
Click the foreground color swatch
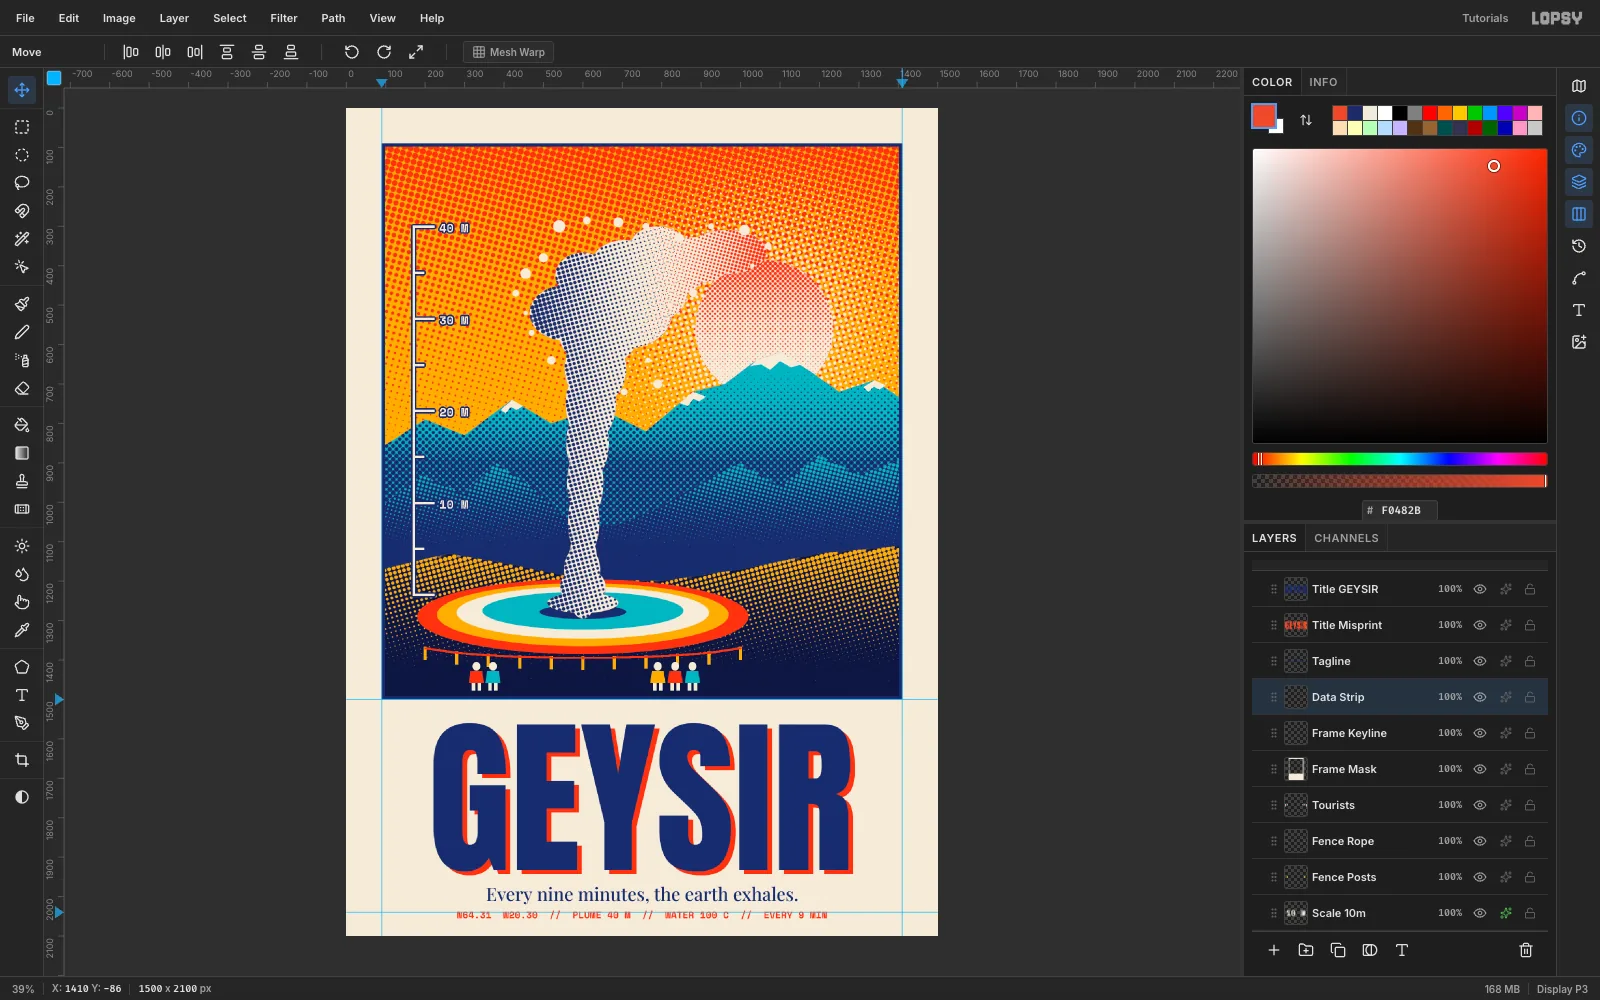coord(1264,116)
